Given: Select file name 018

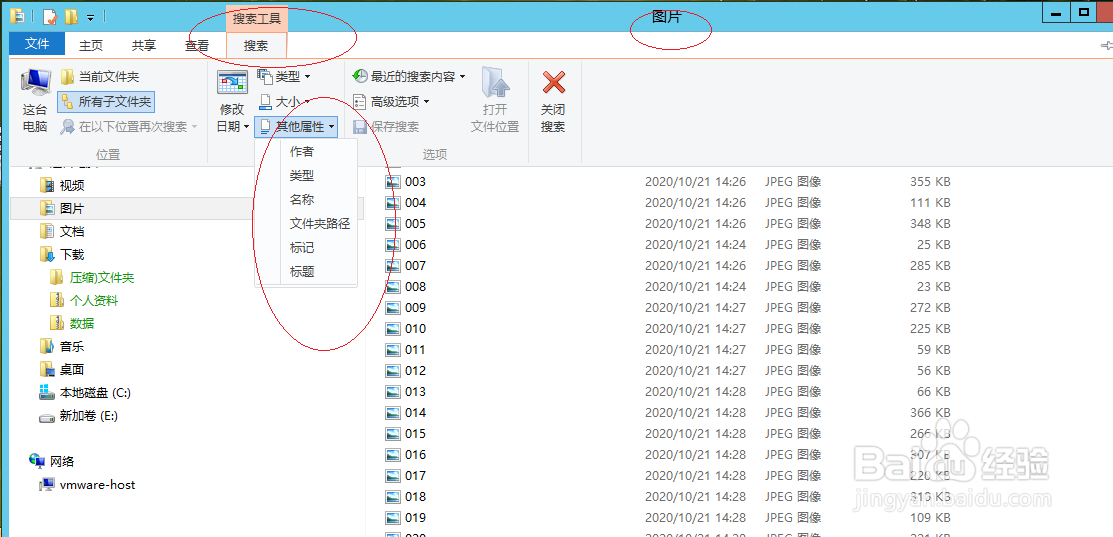Looking at the screenshot, I should click(415, 497).
